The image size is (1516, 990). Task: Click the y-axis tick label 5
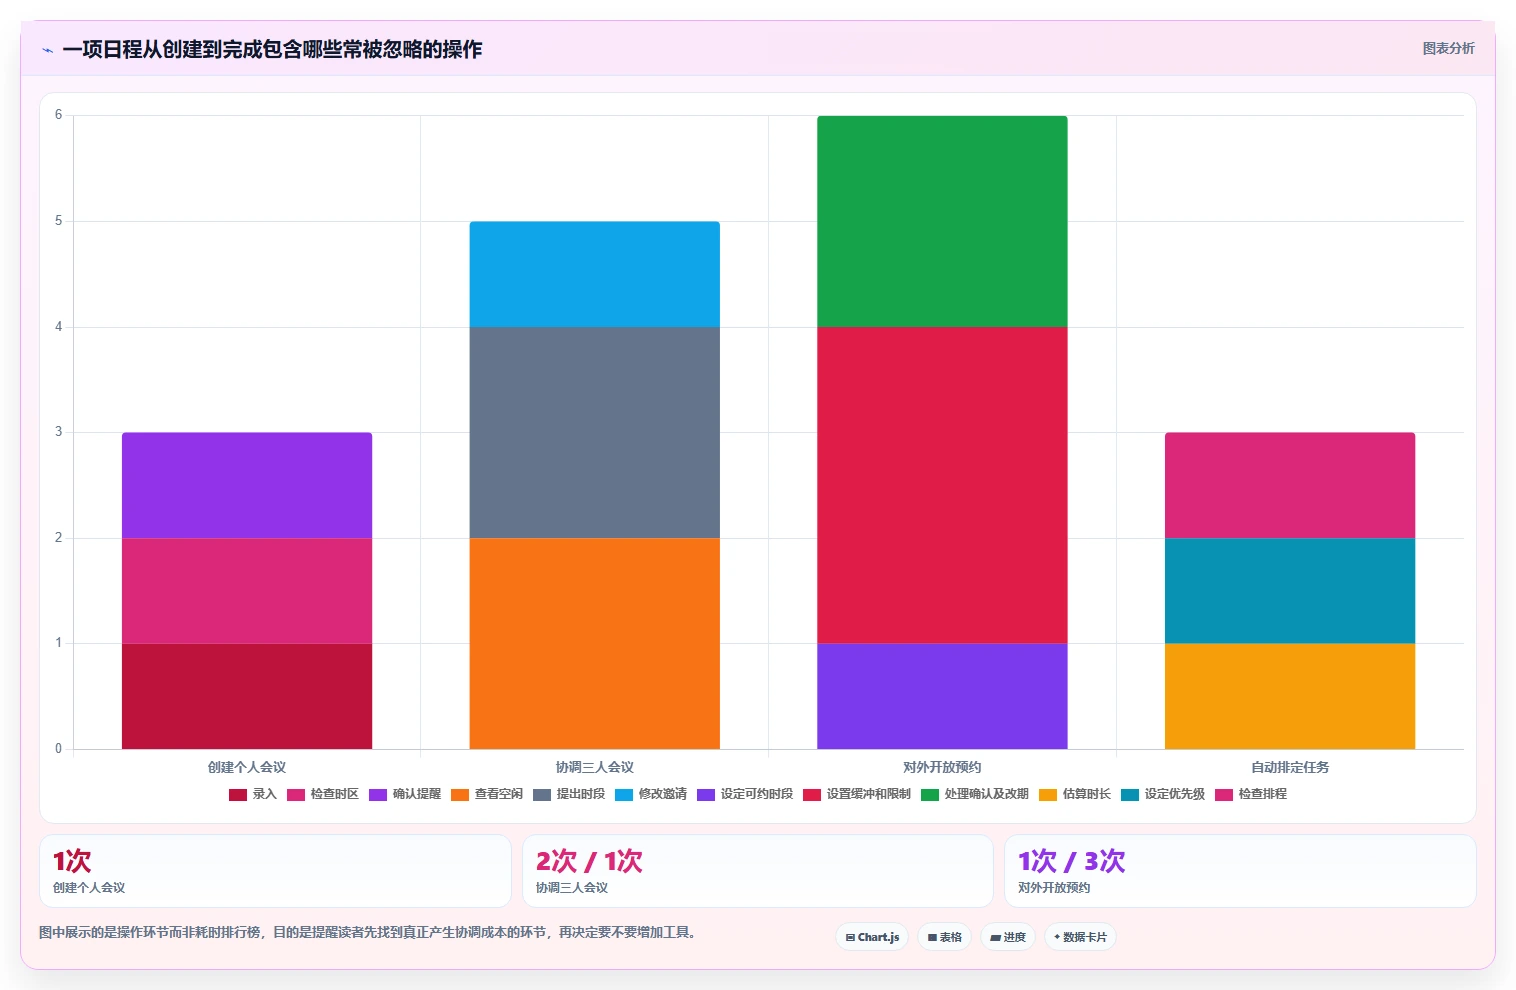tap(58, 221)
